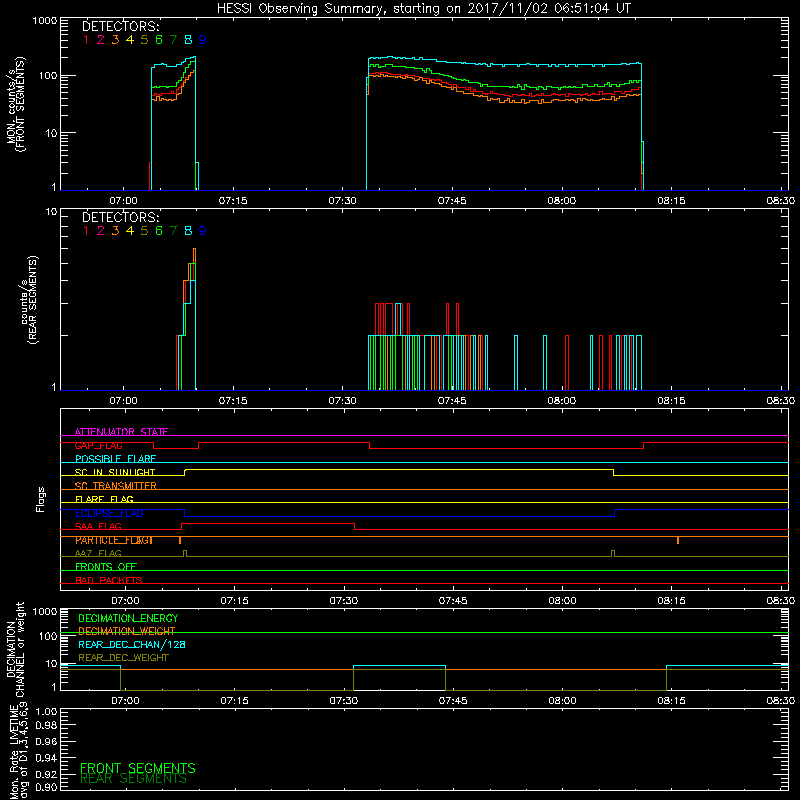Click the SAA_FLAG label
The width and height of the screenshot is (800, 800).
pyautogui.click(x=98, y=526)
